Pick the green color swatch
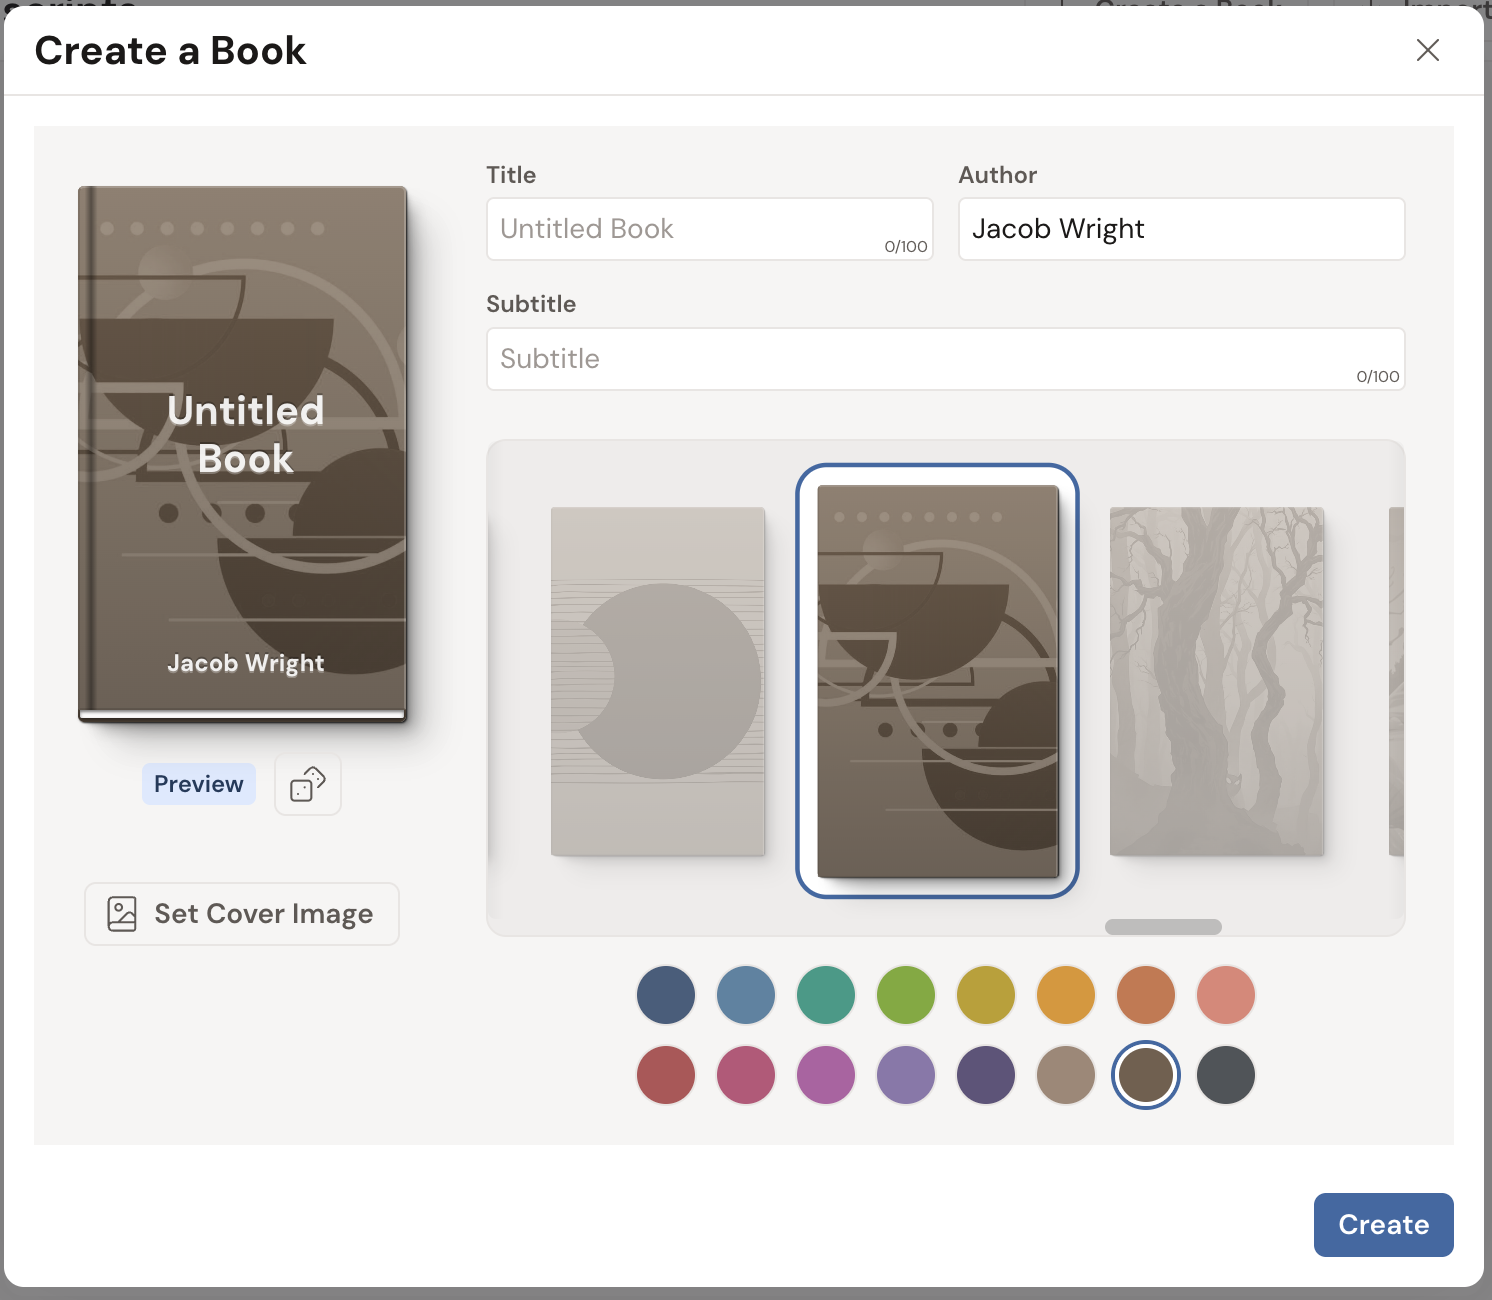1492x1300 pixels. (906, 995)
